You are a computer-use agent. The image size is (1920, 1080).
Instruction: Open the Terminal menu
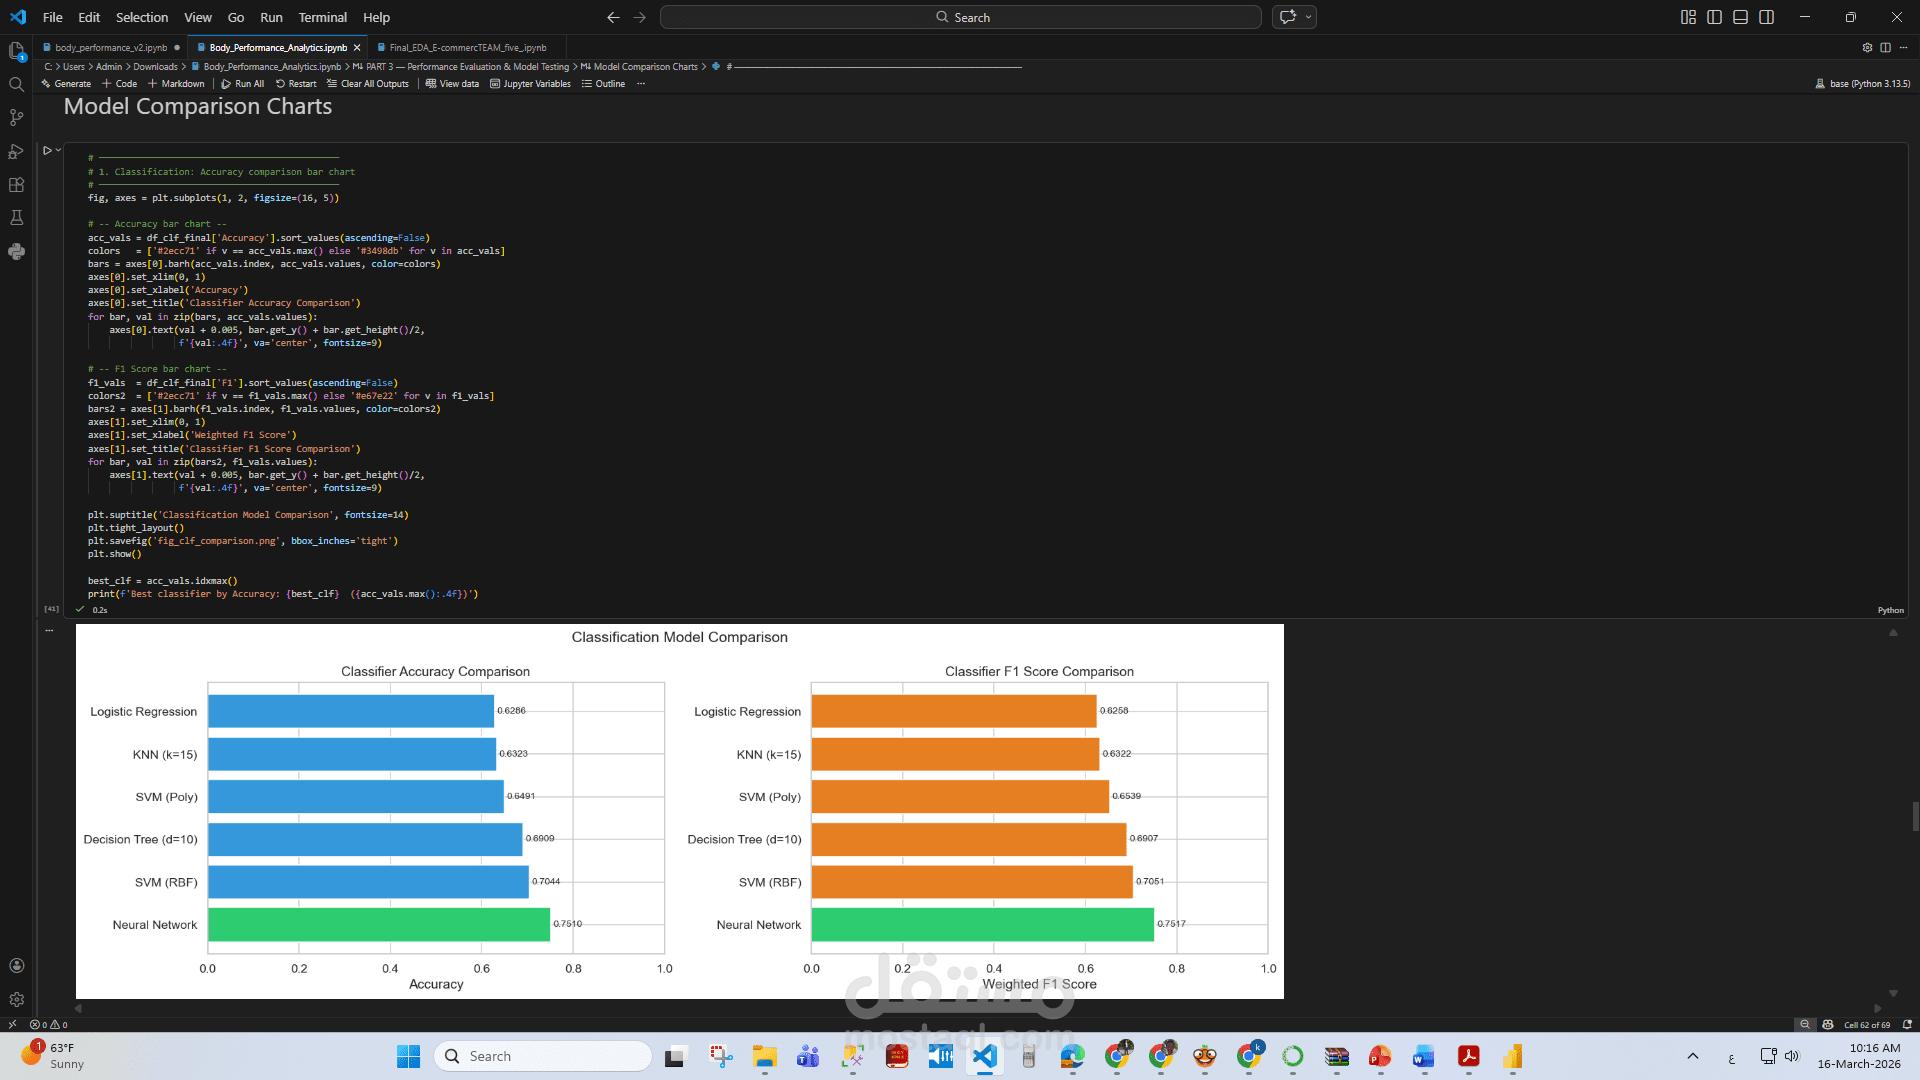point(322,17)
